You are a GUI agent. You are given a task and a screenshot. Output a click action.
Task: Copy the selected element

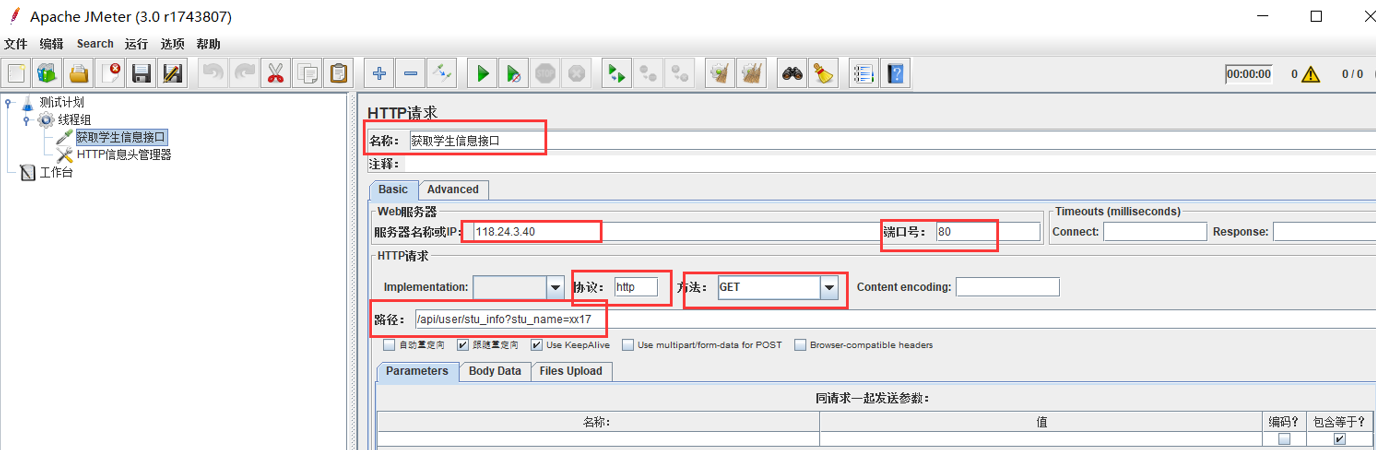(308, 73)
